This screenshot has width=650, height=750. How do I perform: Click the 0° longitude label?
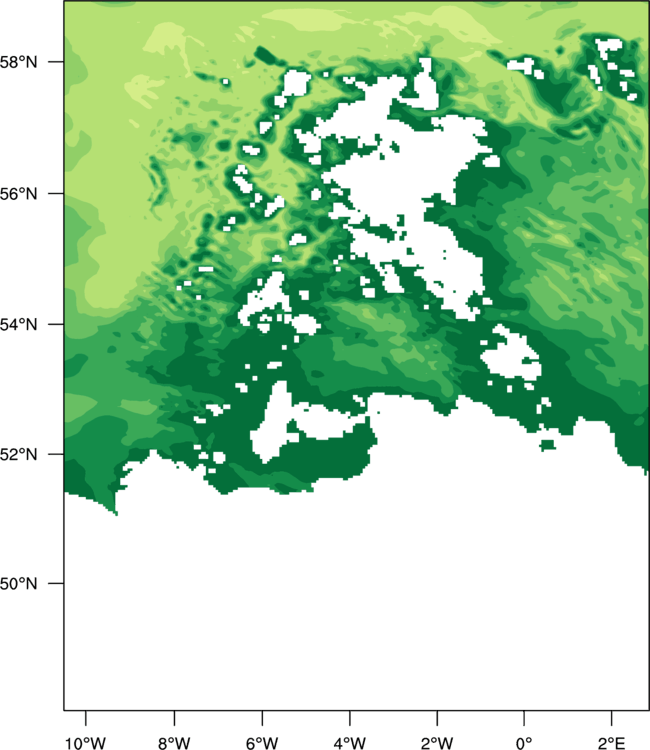pos(524,743)
